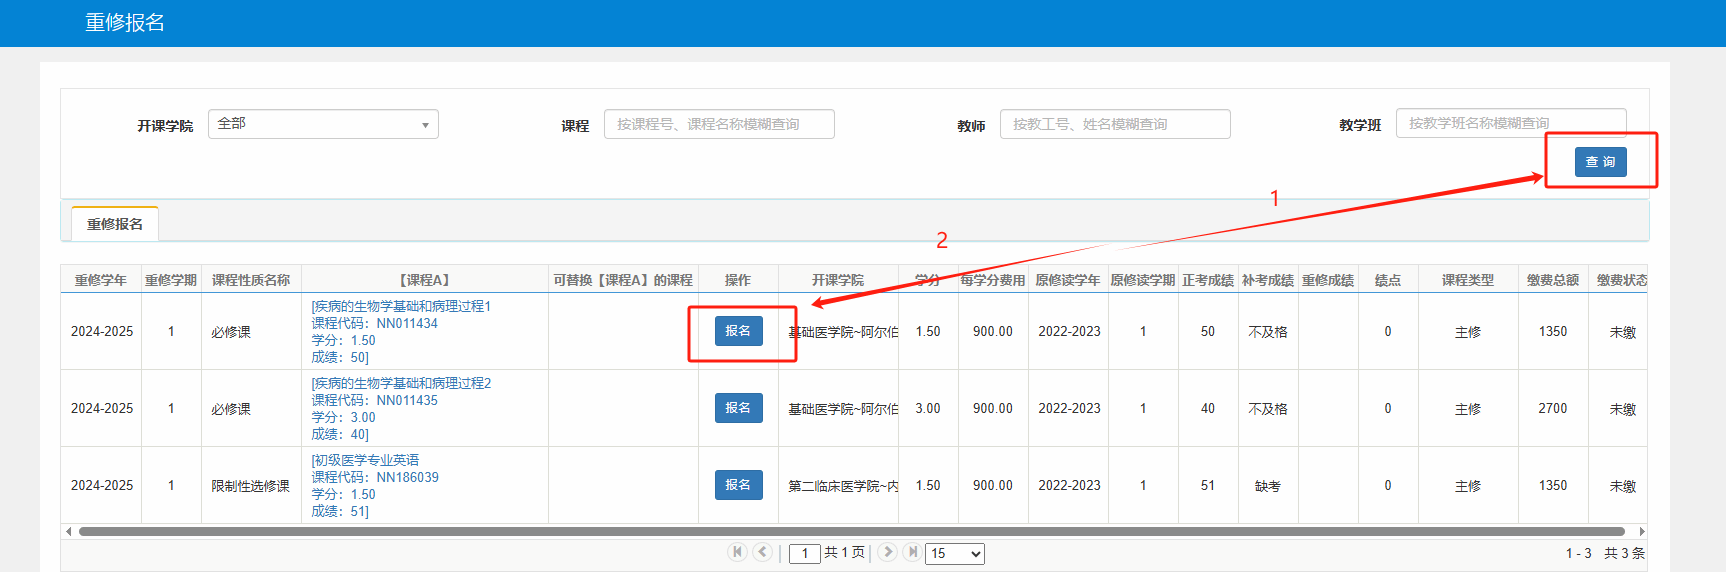Click the table's horizontal scrollbar track
This screenshot has width=1726, height=572.
coord(850,531)
